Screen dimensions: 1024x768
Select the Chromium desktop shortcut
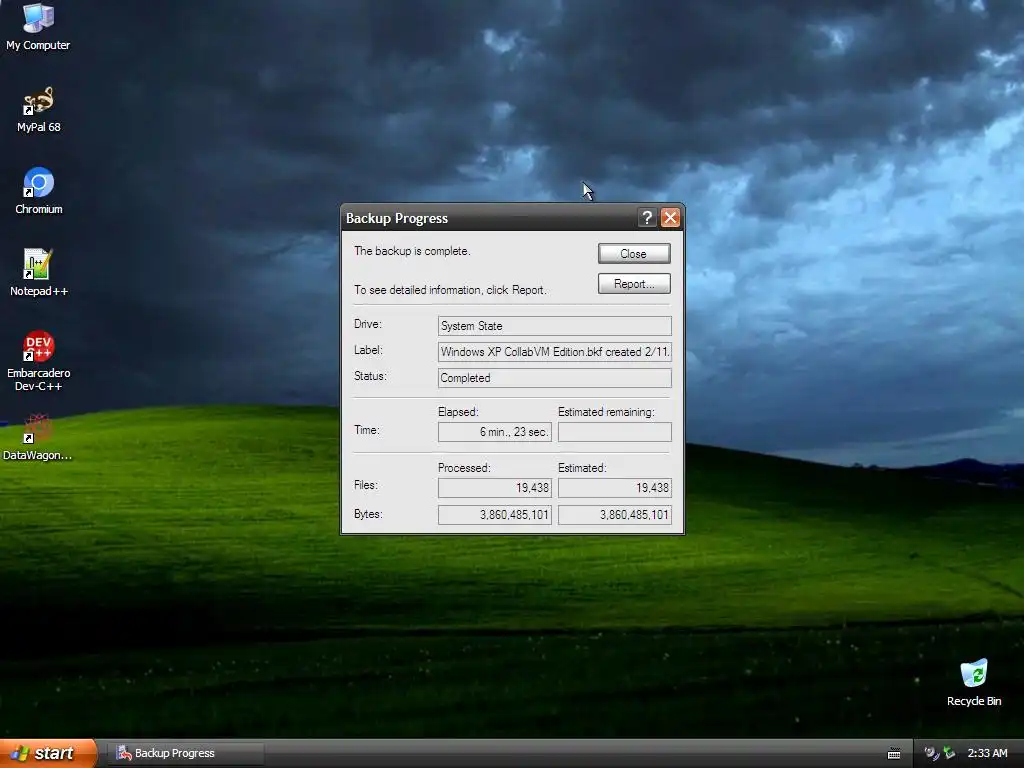pyautogui.click(x=39, y=191)
